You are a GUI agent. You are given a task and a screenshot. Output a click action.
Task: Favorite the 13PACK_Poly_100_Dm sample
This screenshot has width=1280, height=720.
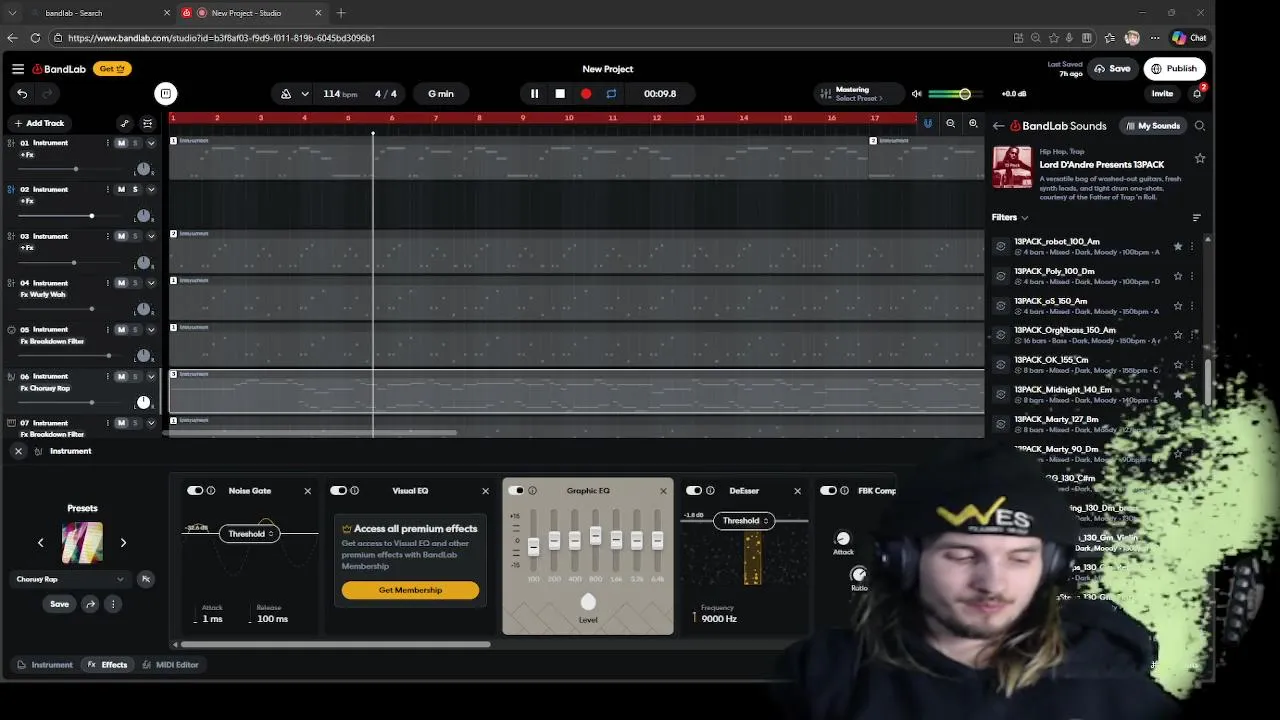(1178, 276)
